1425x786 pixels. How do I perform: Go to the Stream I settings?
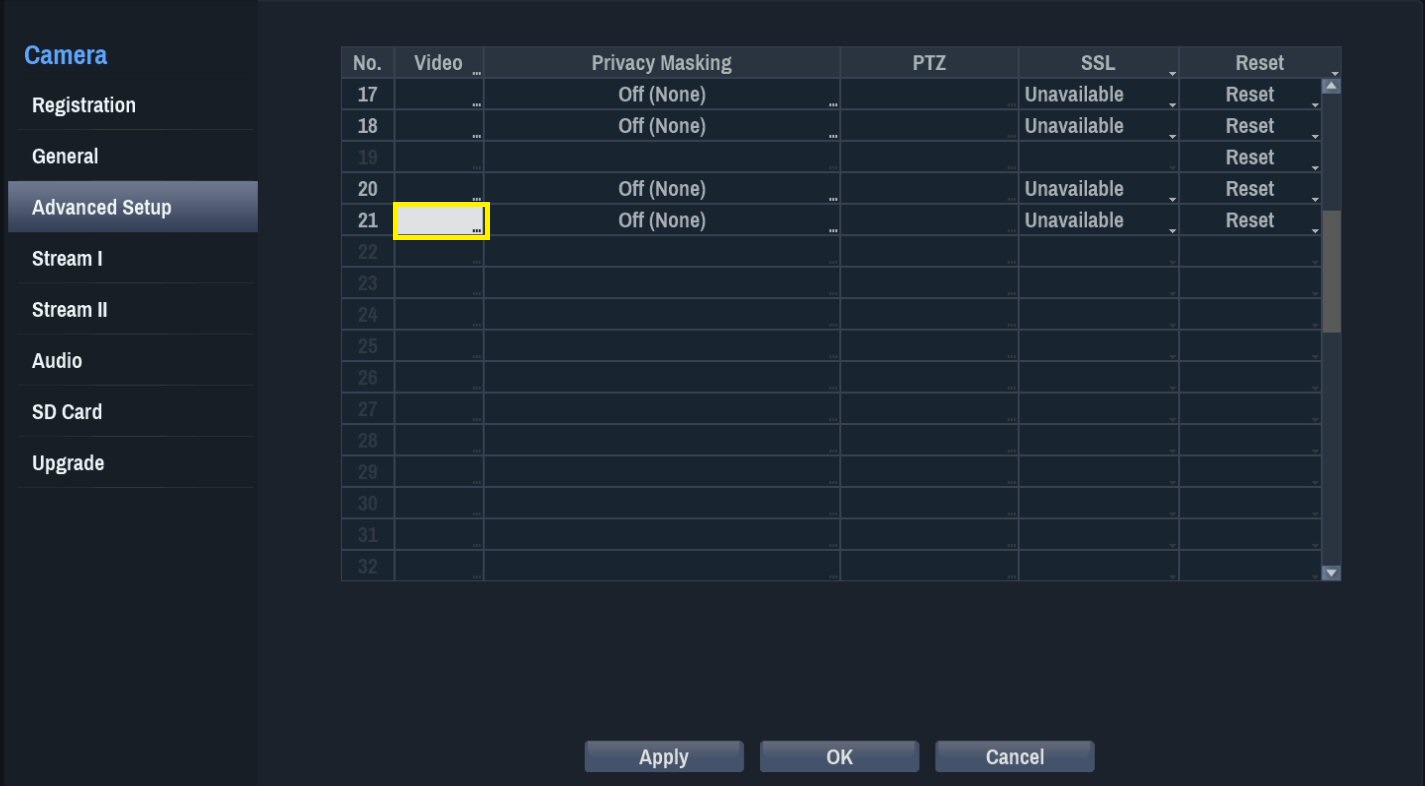coord(132,258)
